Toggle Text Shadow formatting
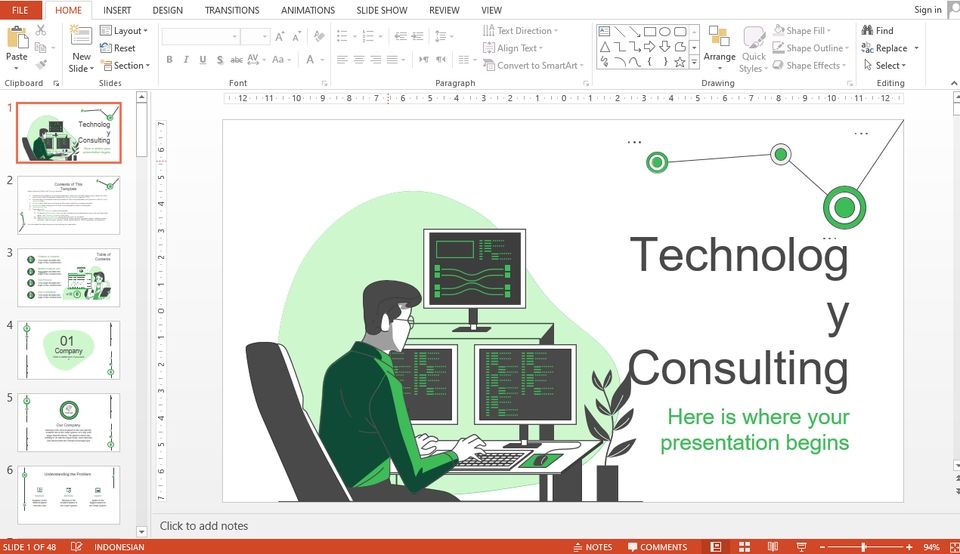The image size is (960, 554). click(x=220, y=59)
